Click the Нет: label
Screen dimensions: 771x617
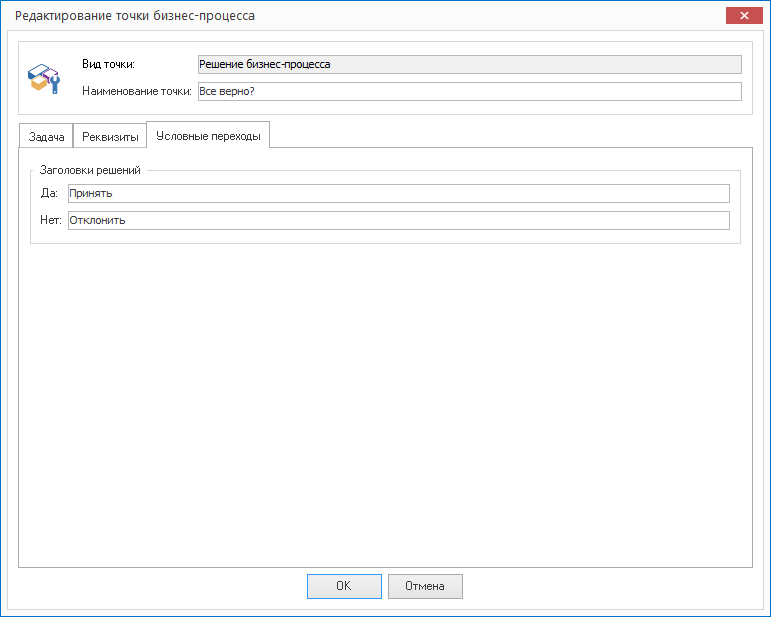[x=51, y=220]
